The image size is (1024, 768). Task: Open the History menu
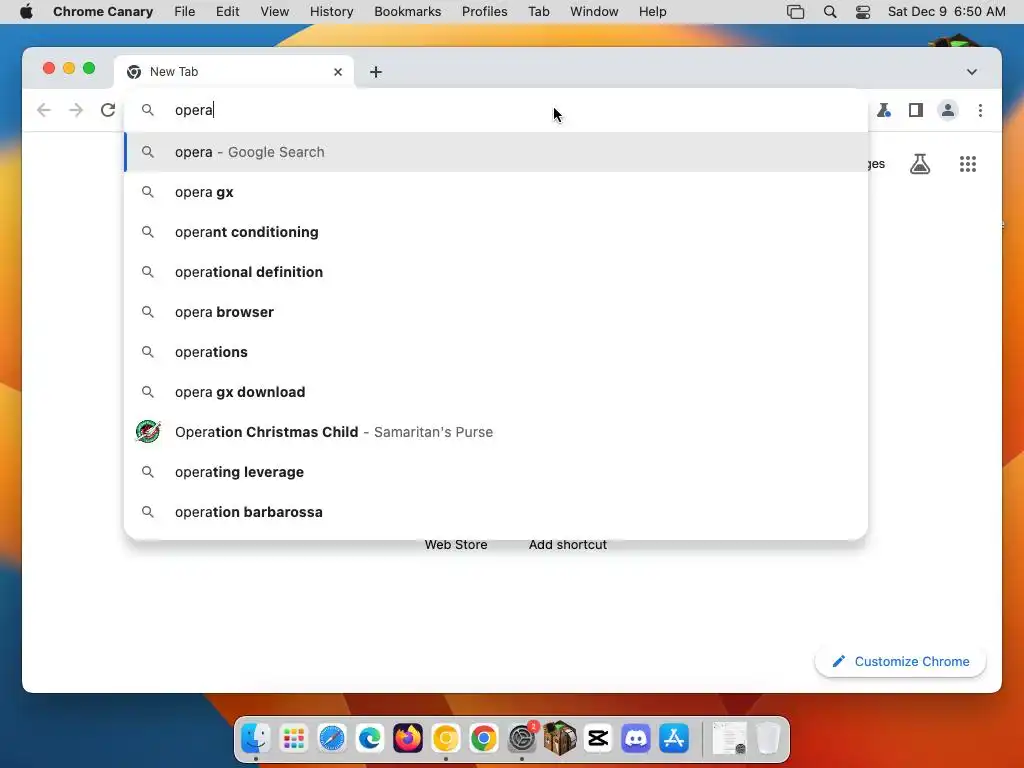[331, 12]
